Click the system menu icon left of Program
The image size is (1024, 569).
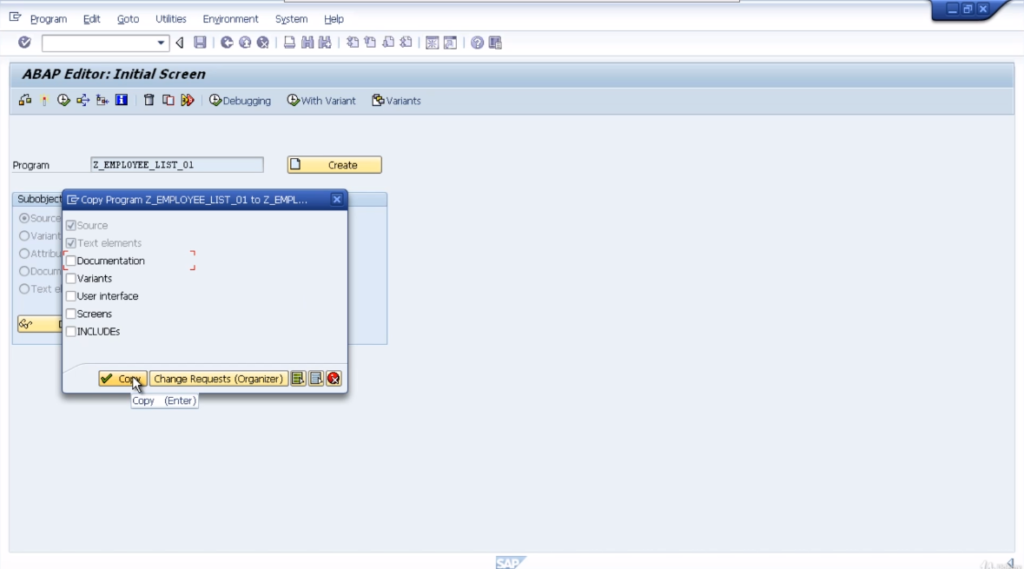(x=15, y=18)
